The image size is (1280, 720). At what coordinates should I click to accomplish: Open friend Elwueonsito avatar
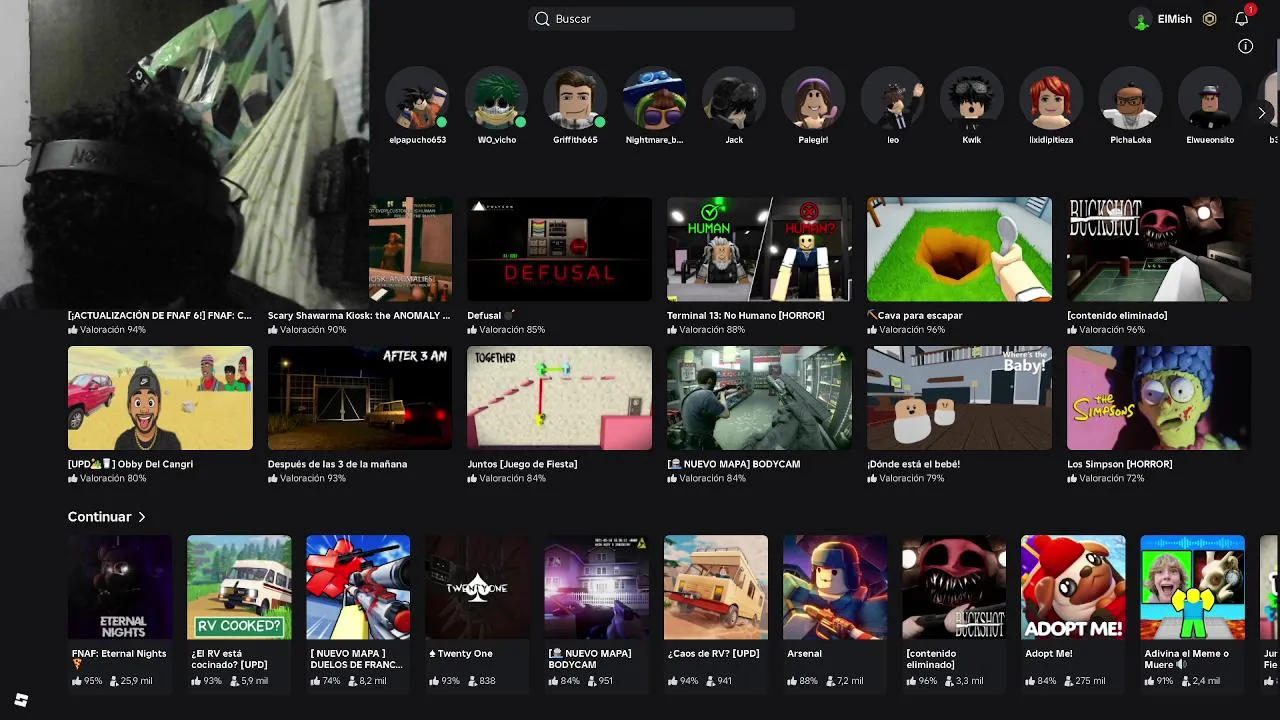(1210, 99)
